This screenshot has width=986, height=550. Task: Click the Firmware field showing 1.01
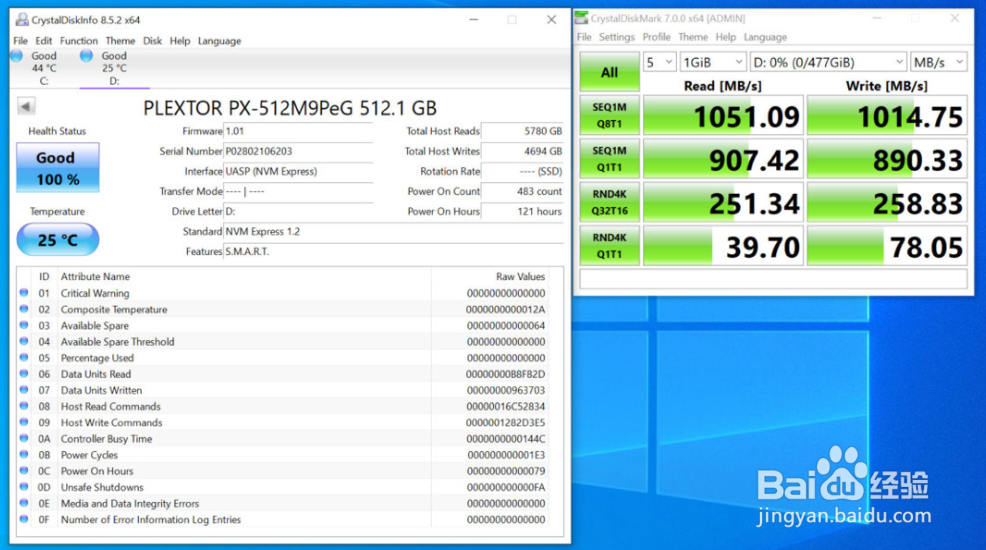[x=298, y=131]
